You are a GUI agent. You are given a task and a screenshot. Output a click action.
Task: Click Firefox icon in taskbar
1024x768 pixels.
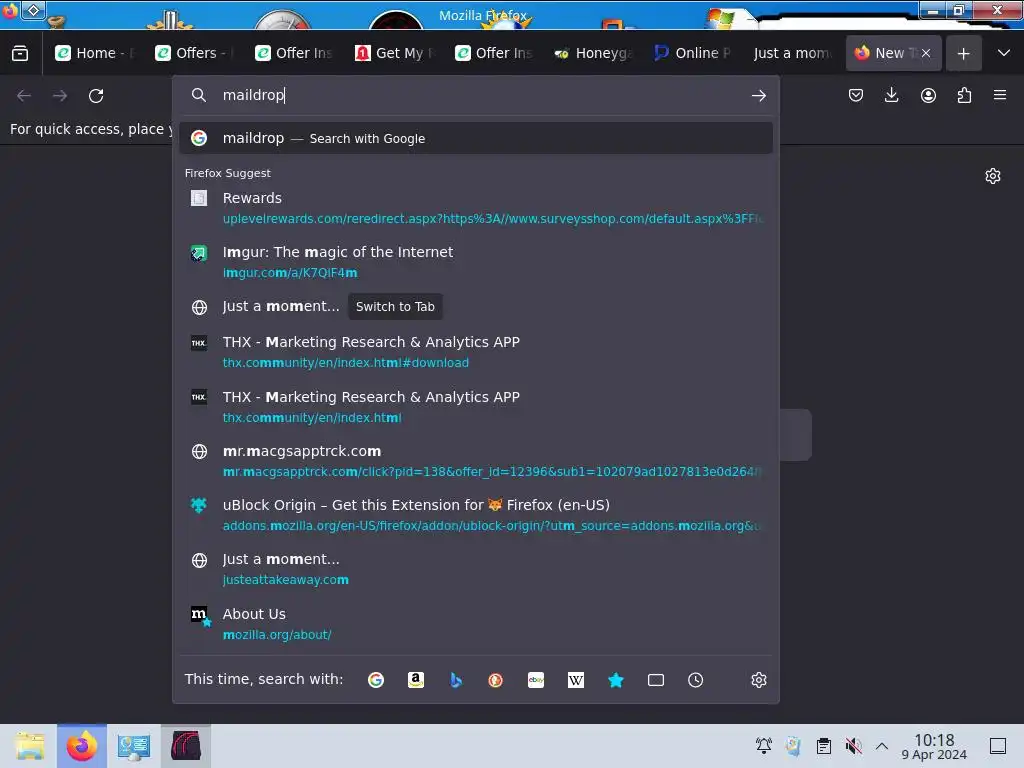pyautogui.click(x=82, y=746)
